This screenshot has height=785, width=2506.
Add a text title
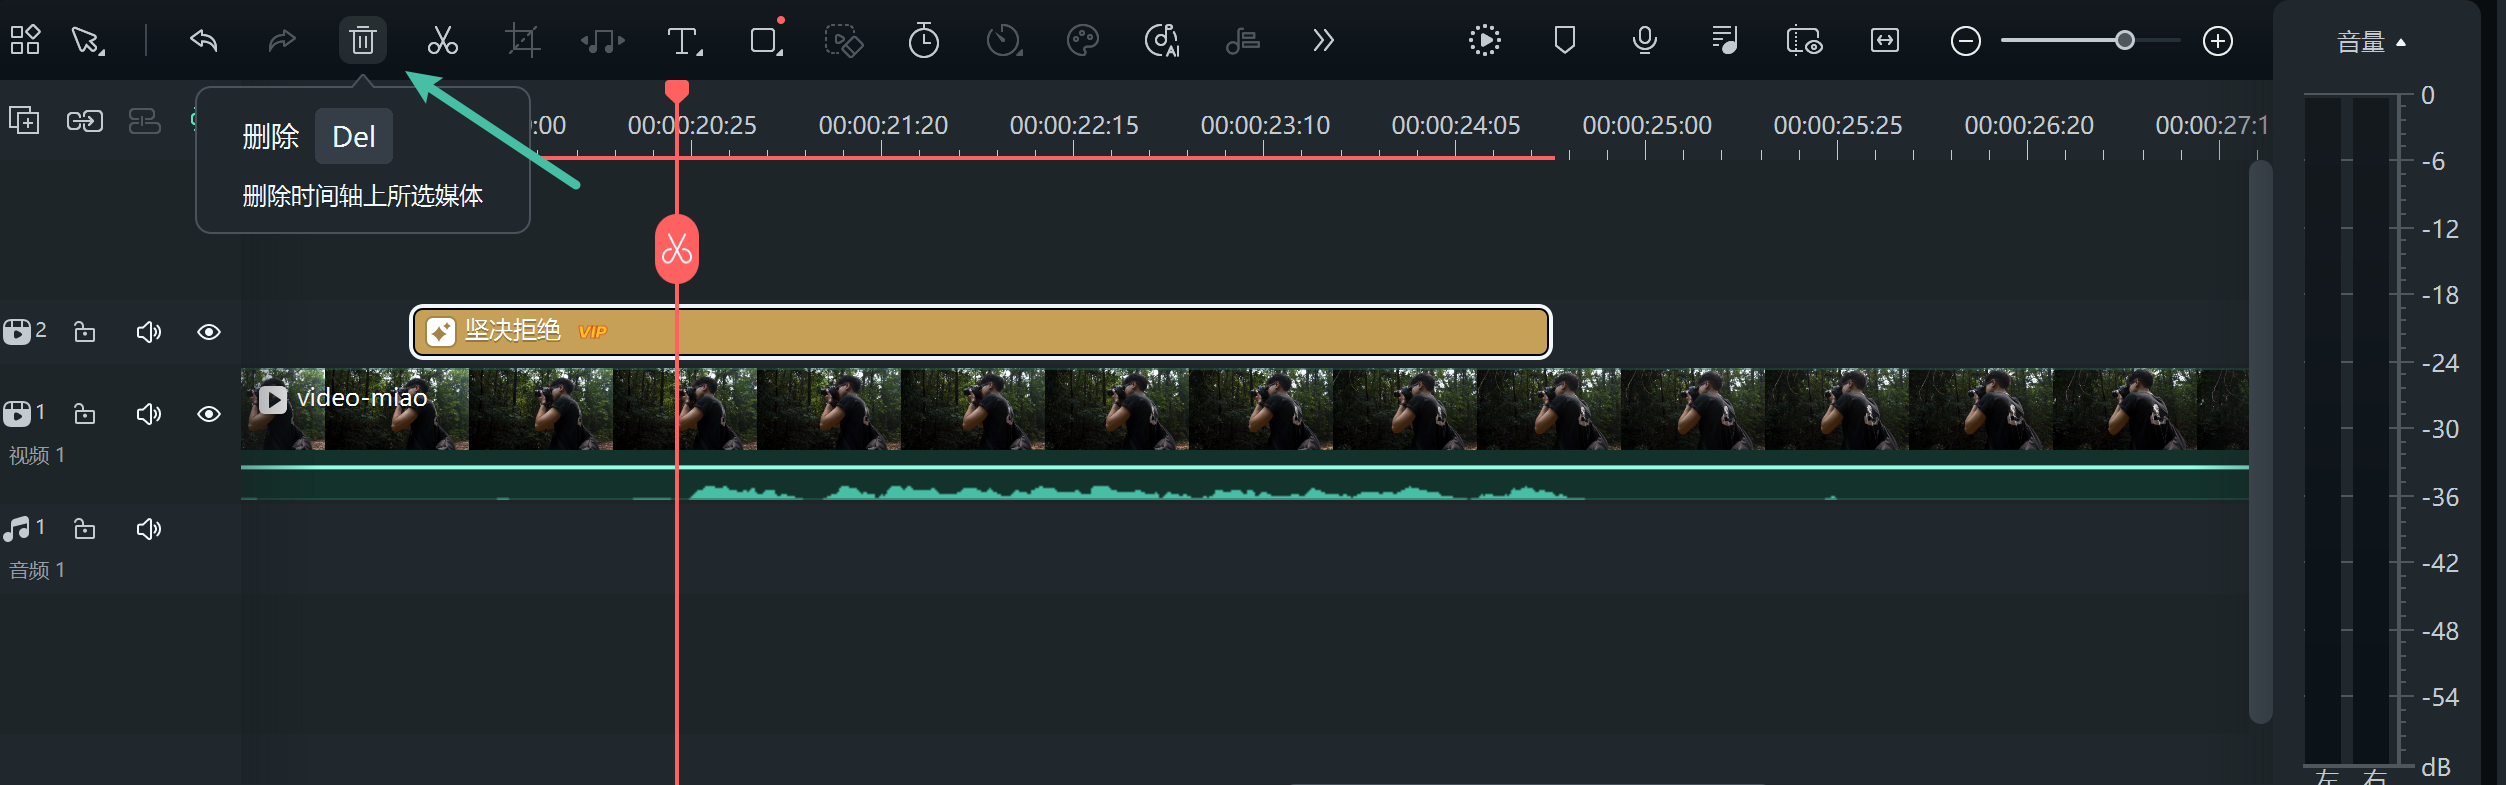click(685, 40)
